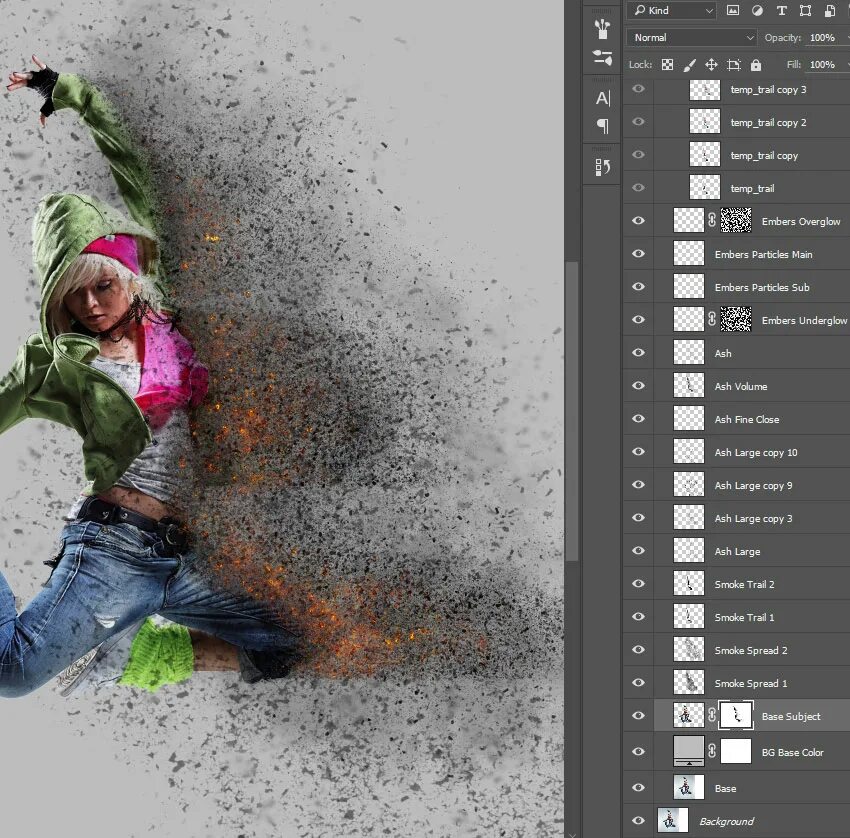Click the Lock all padlock icon
Image resolution: width=850 pixels, height=838 pixels.
(756, 65)
